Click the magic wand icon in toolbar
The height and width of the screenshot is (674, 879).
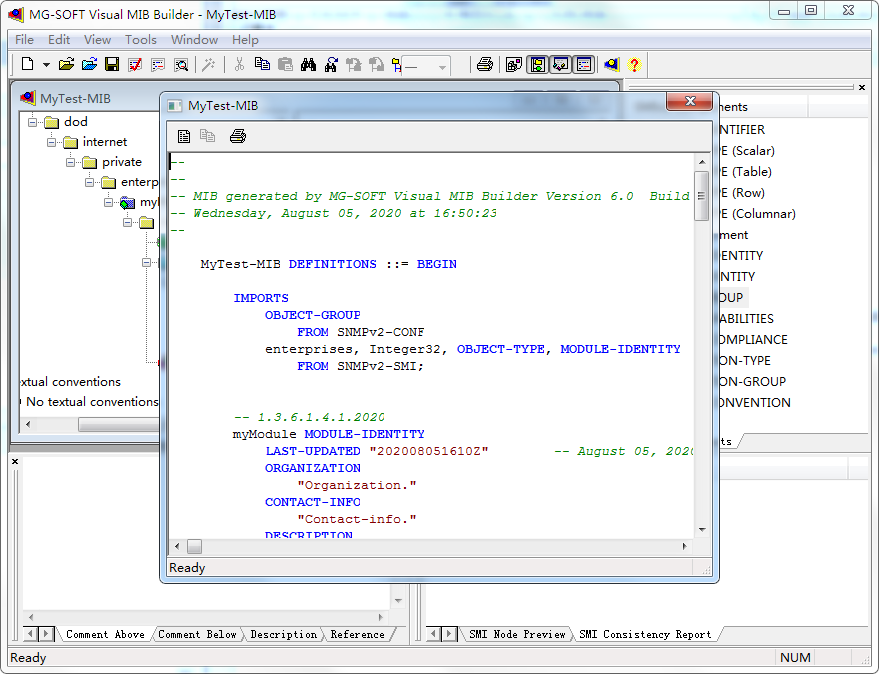(x=208, y=65)
